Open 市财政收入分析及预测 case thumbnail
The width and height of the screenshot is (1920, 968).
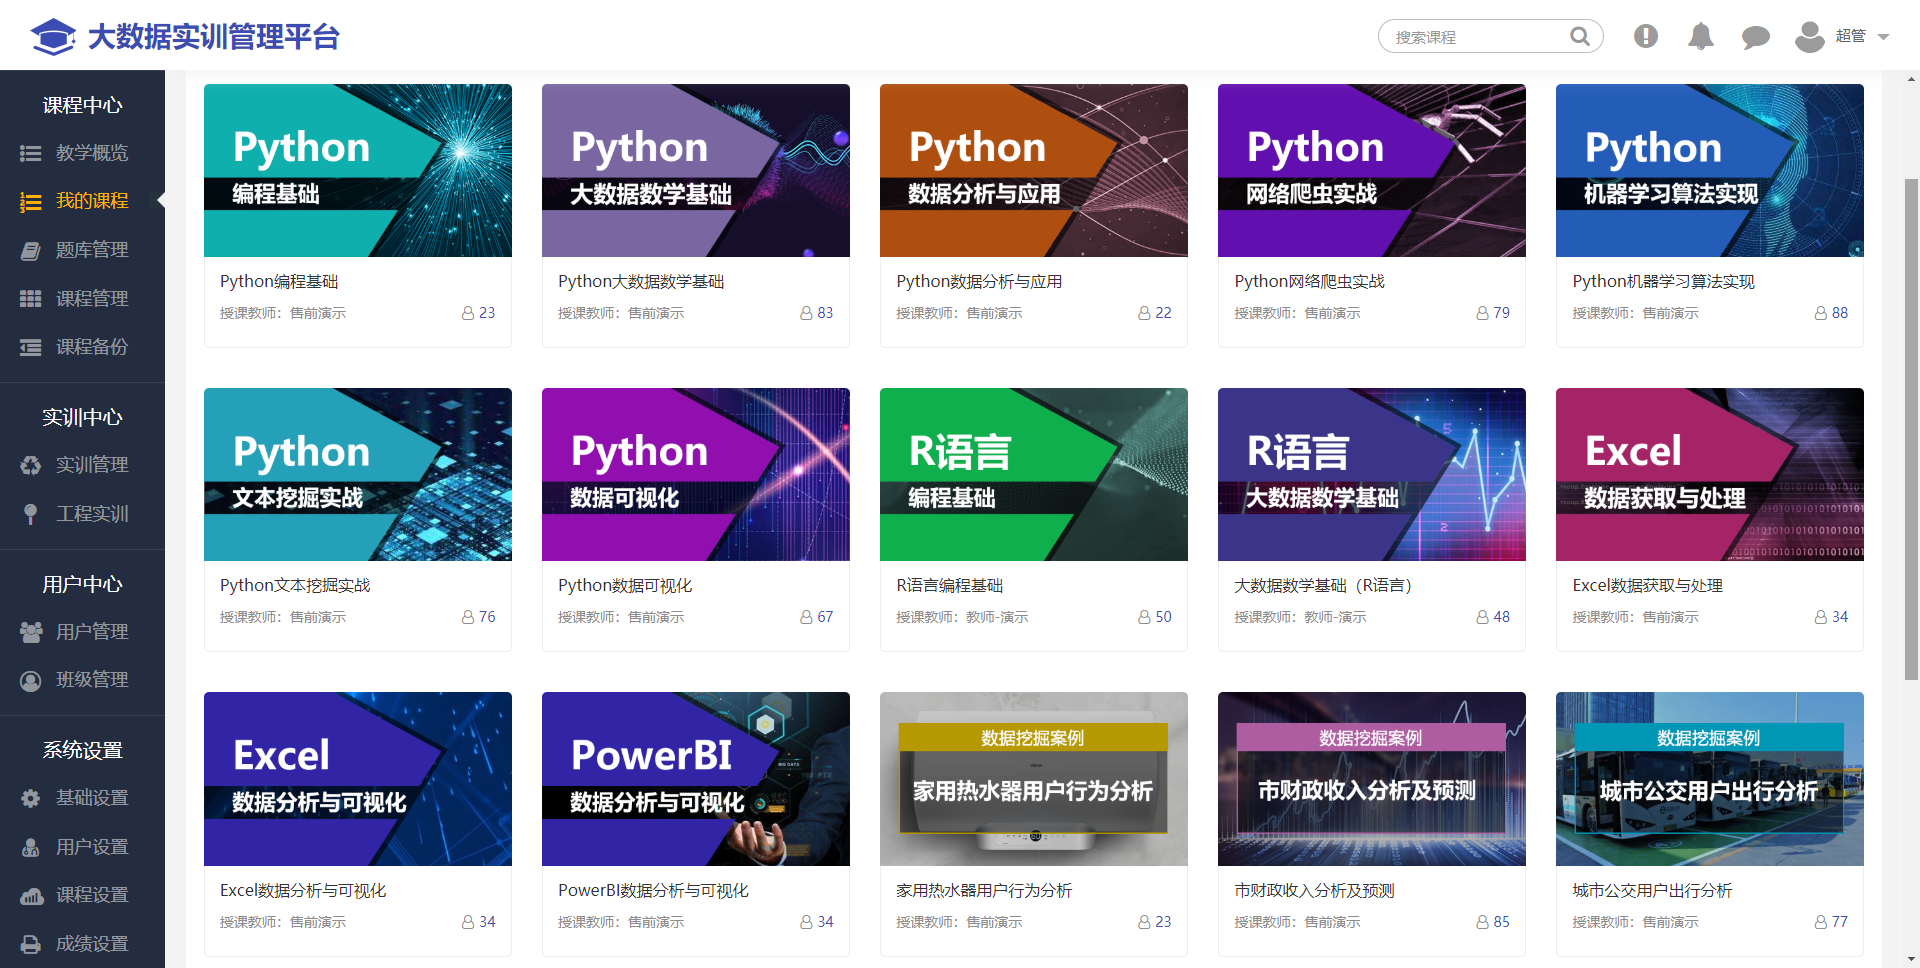pyautogui.click(x=1372, y=779)
